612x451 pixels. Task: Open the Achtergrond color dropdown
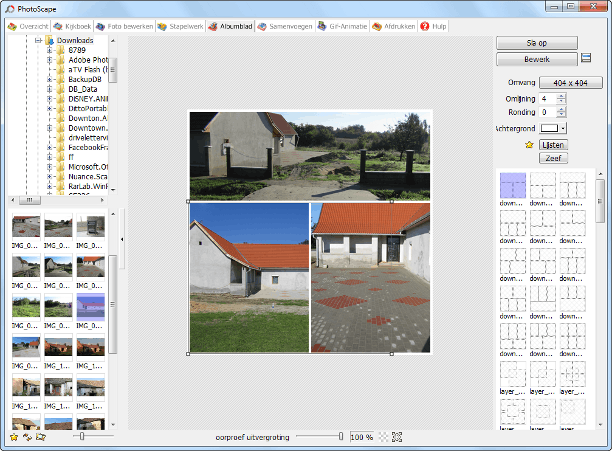point(563,128)
